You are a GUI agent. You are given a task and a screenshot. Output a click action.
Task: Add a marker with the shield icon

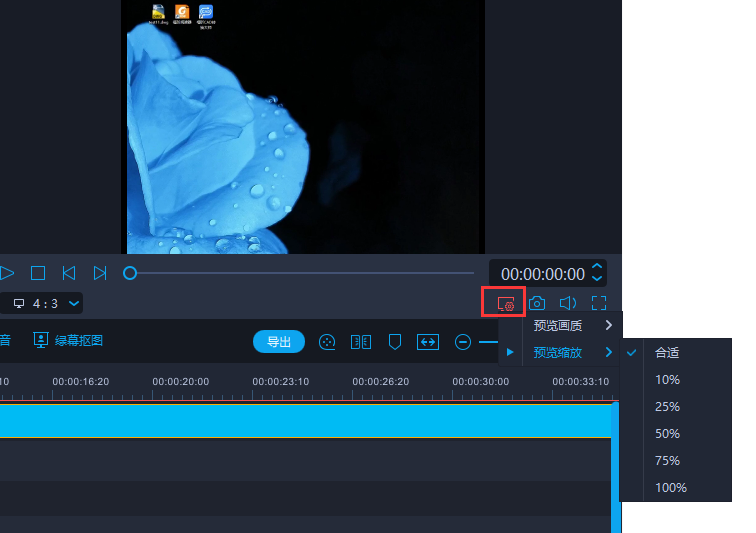[395, 342]
